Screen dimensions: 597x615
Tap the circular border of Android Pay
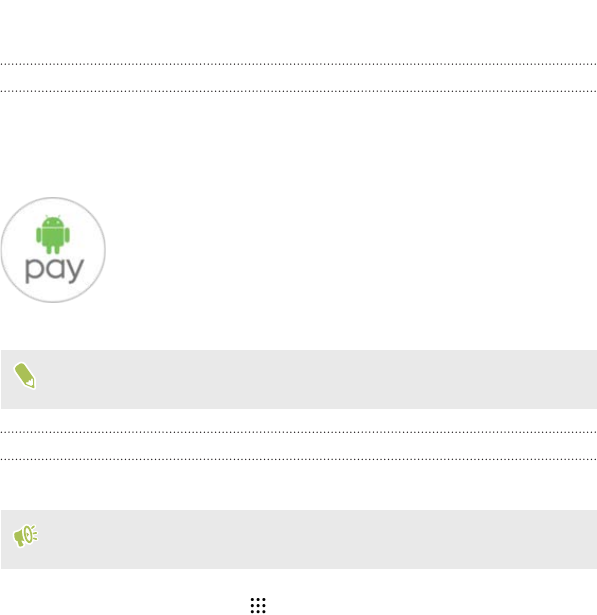[x=53, y=198]
